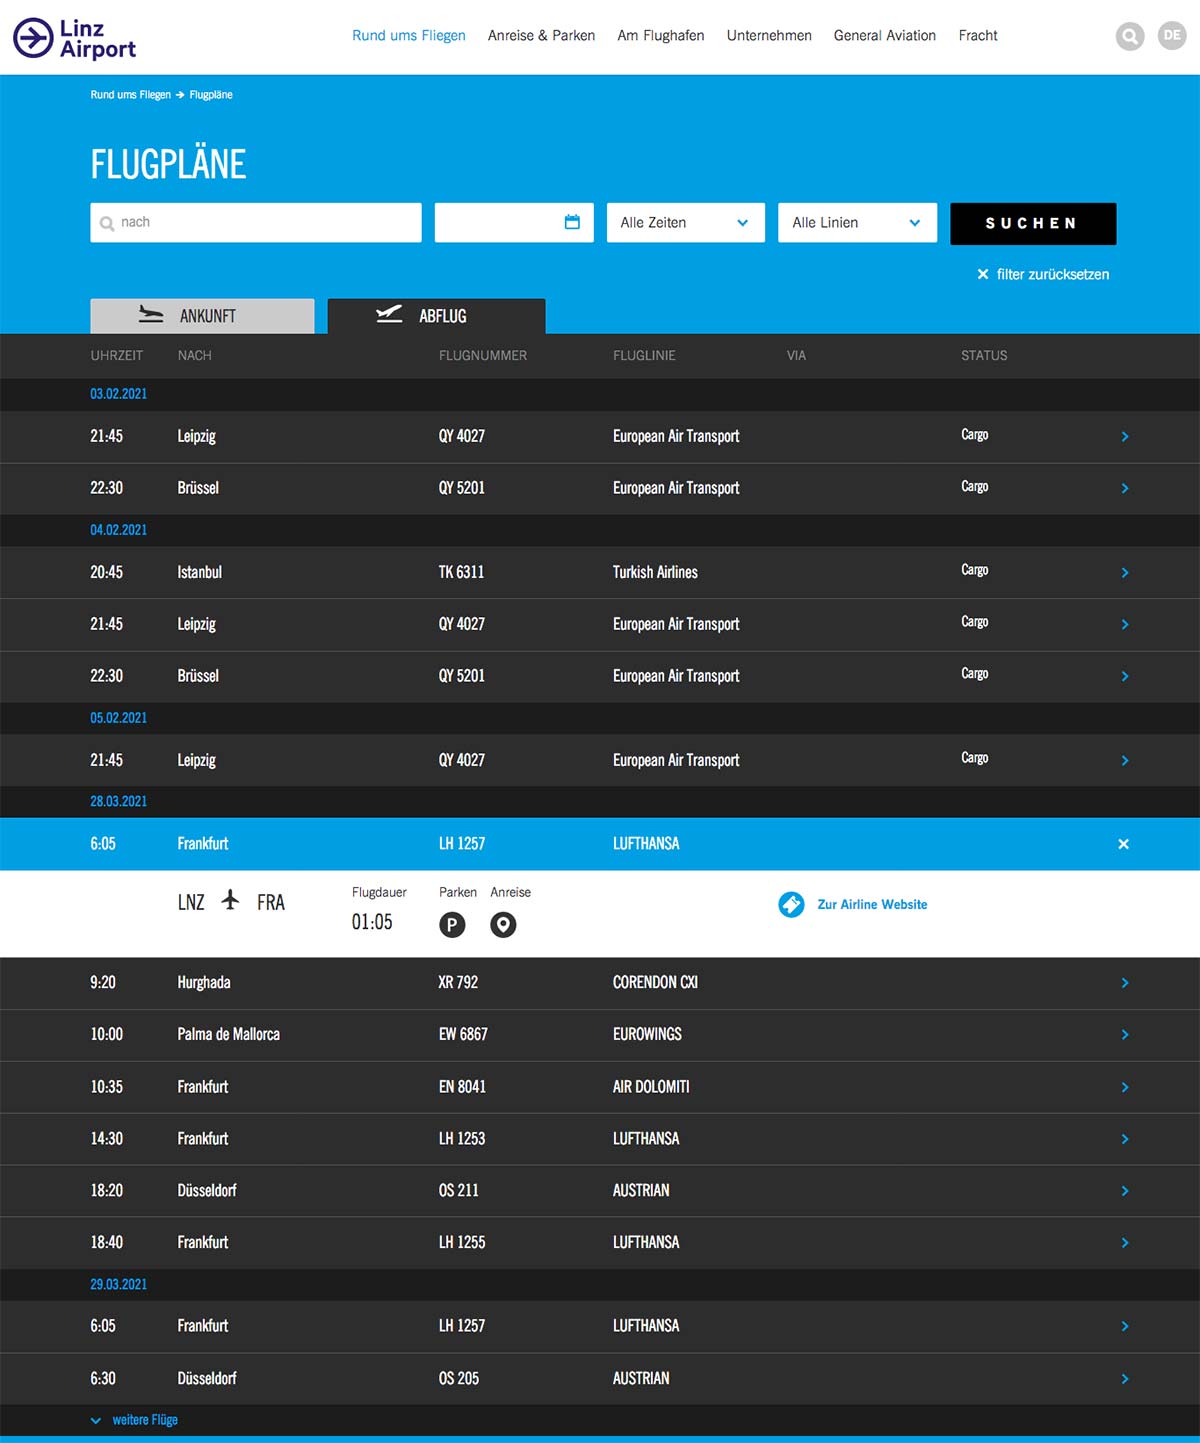The image size is (1200, 1443).
Task: Expand 'weitere Flüge' to load more
Action: click(x=135, y=1420)
